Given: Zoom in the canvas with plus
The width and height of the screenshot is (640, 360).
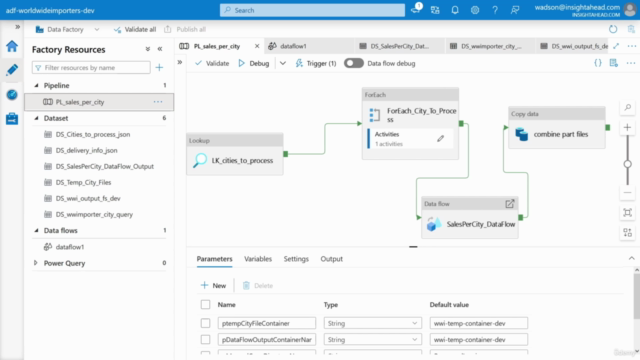Looking at the screenshot, I should point(627,127).
